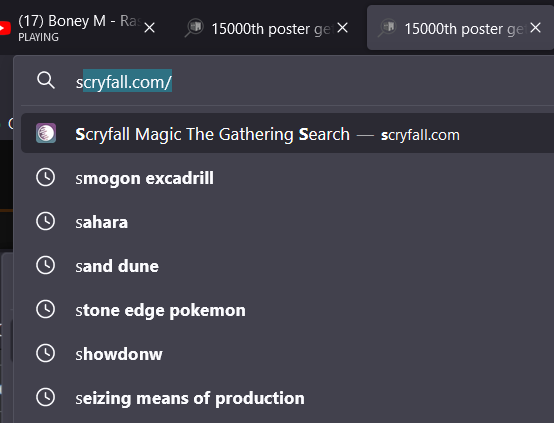The height and width of the screenshot is (423, 554).
Task: Close the Boney M YouTube tab
Action: (149, 28)
